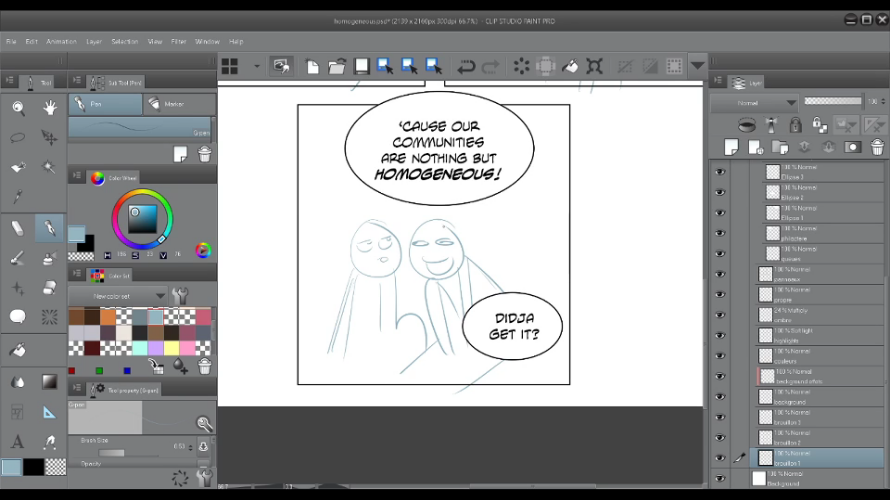Choose the Marker sub tool group
The image size is (890, 500).
coord(179,104)
